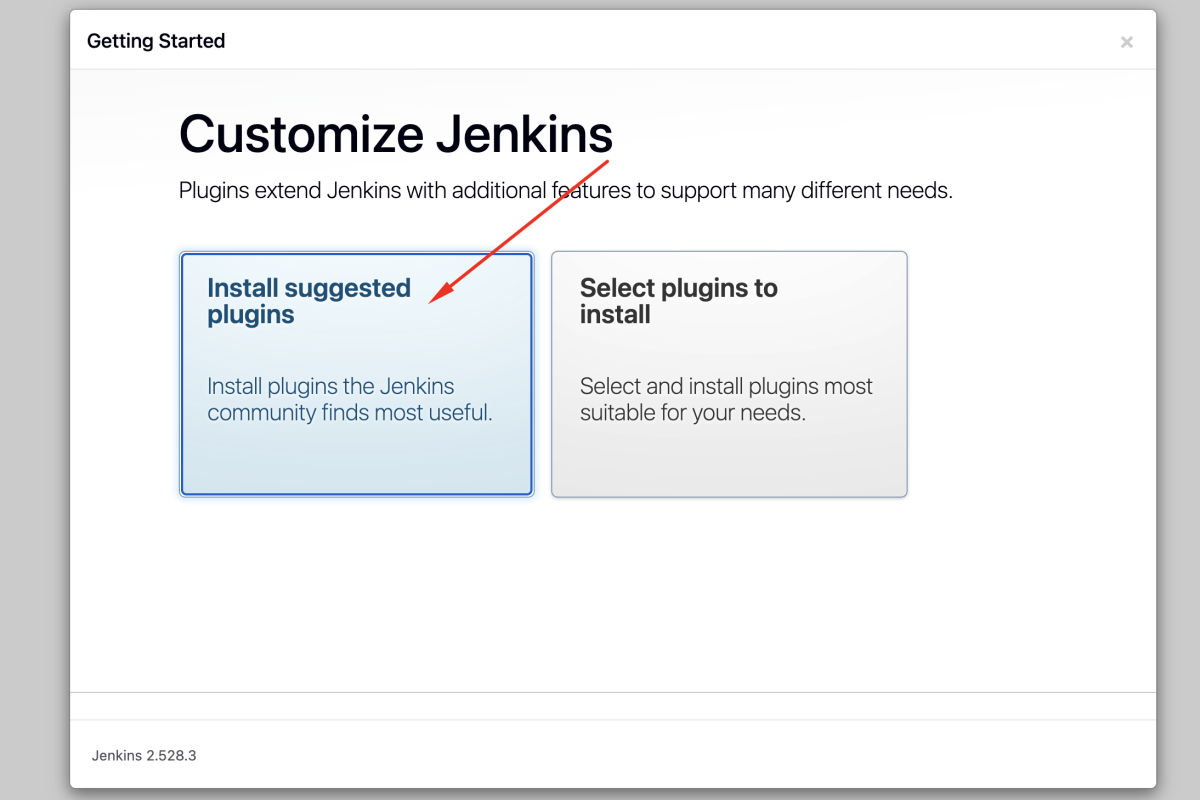Close the Getting Started dialog

click(1126, 42)
